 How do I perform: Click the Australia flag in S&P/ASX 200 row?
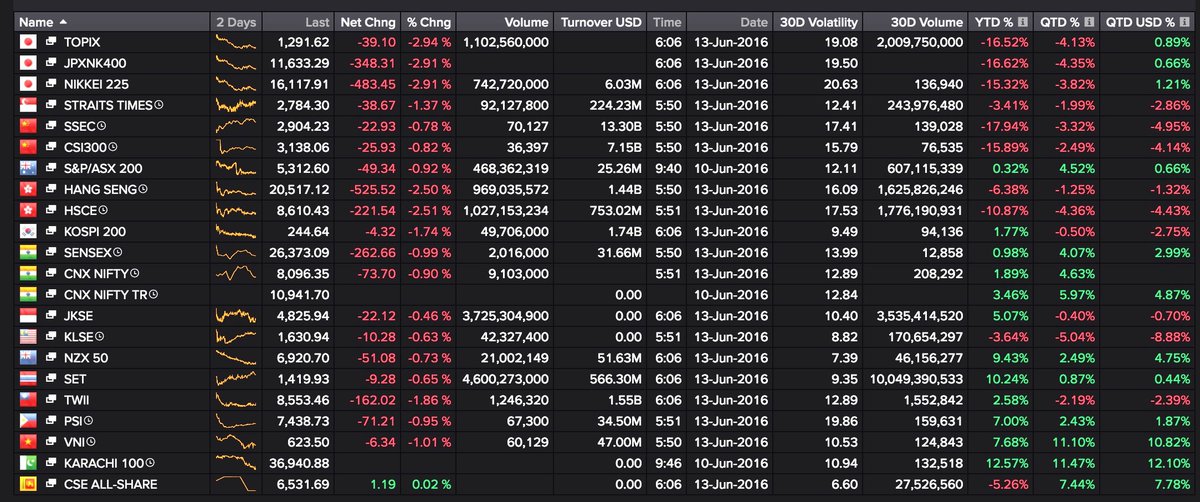click(28, 169)
